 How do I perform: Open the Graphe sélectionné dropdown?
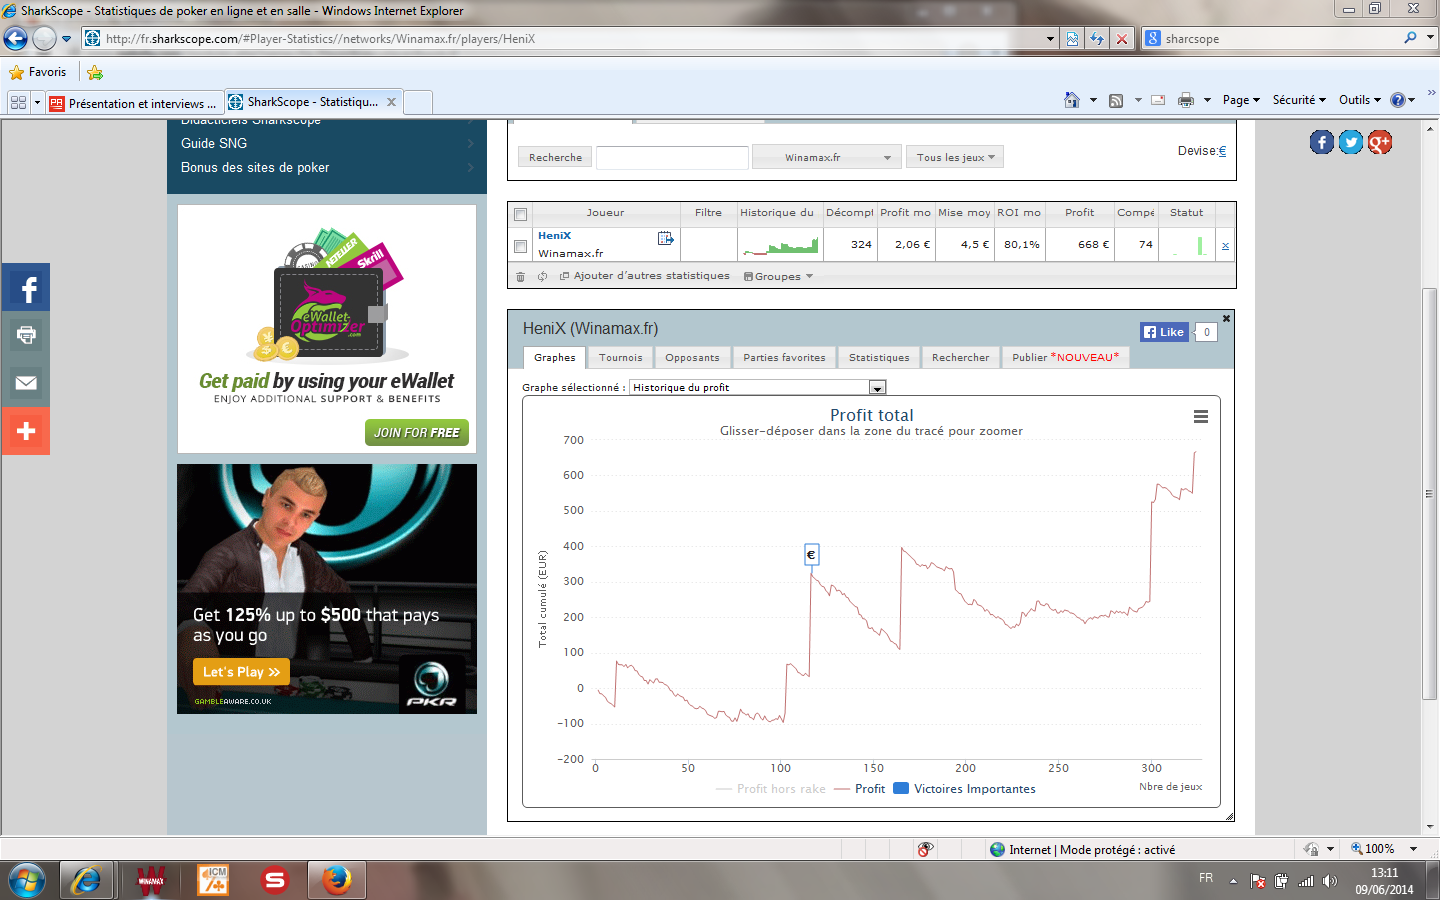point(877,388)
